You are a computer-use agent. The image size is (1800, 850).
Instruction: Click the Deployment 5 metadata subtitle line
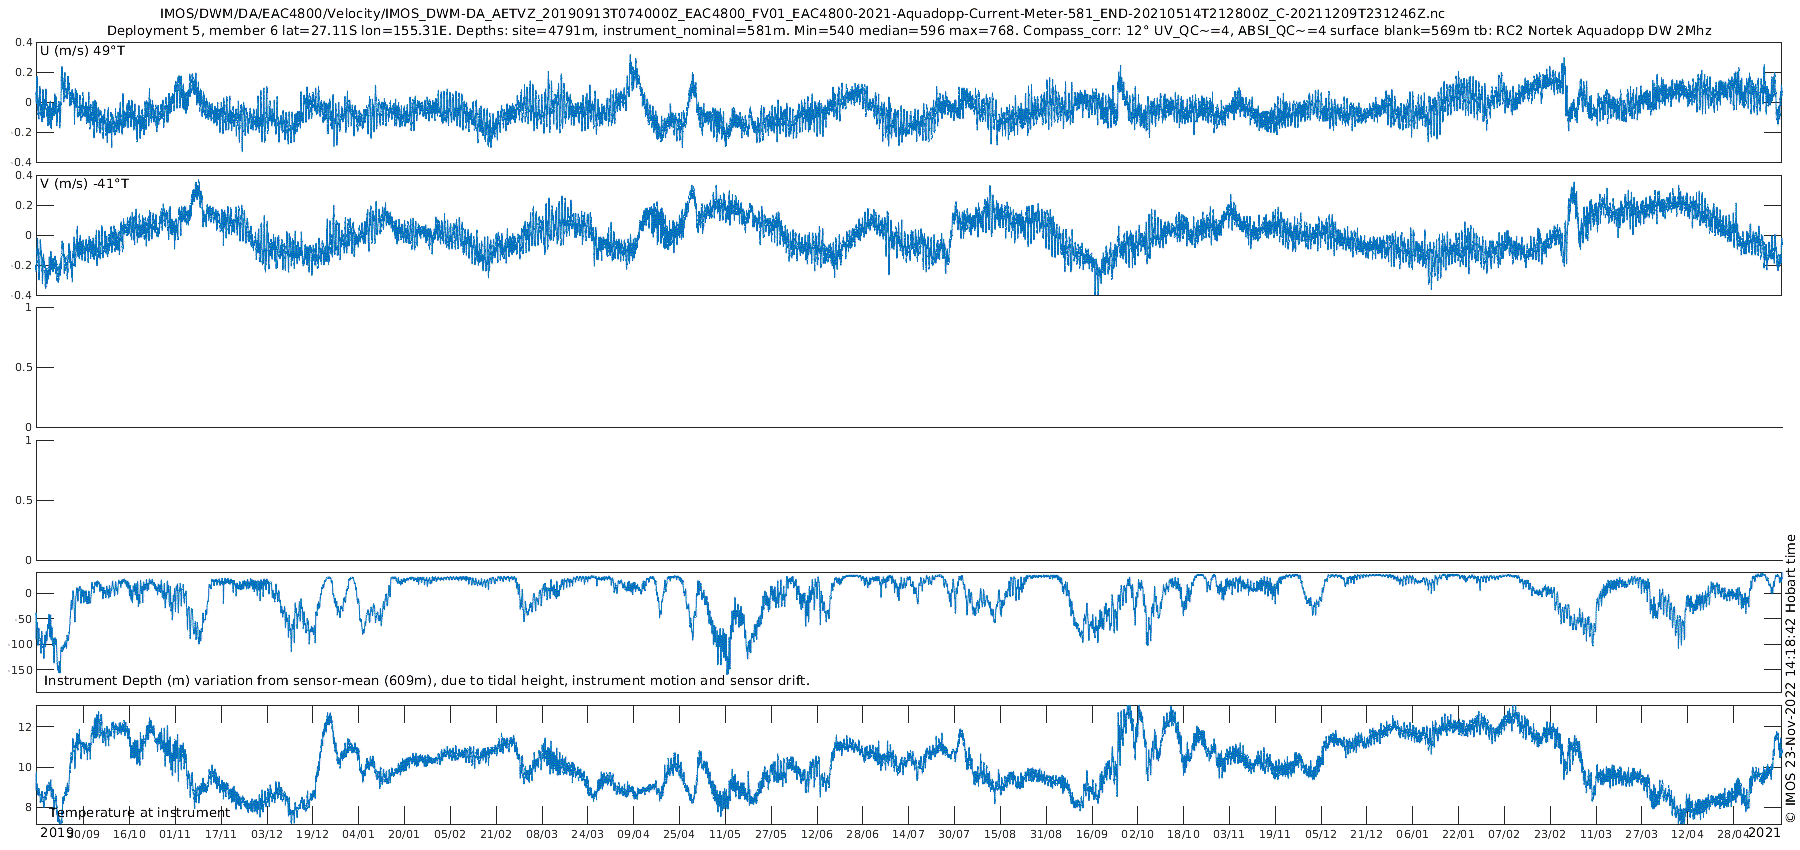(909, 31)
